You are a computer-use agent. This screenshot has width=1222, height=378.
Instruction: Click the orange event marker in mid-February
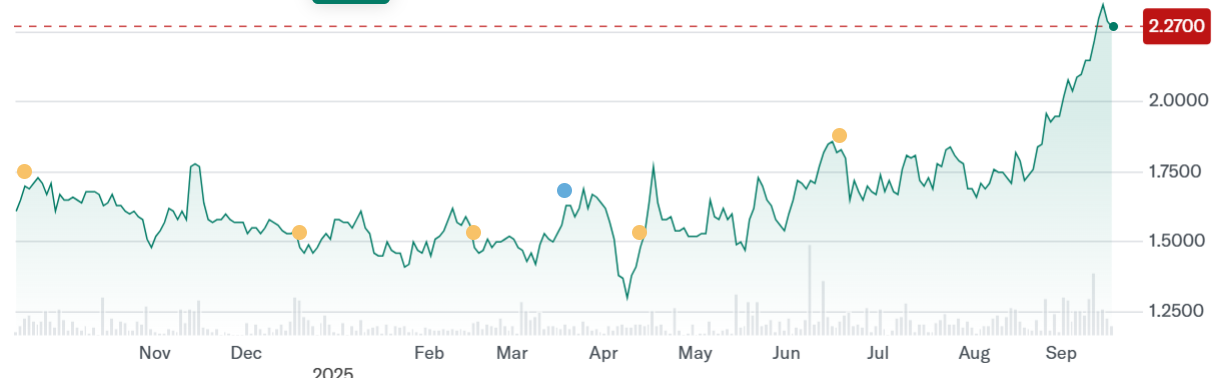[x=473, y=232]
